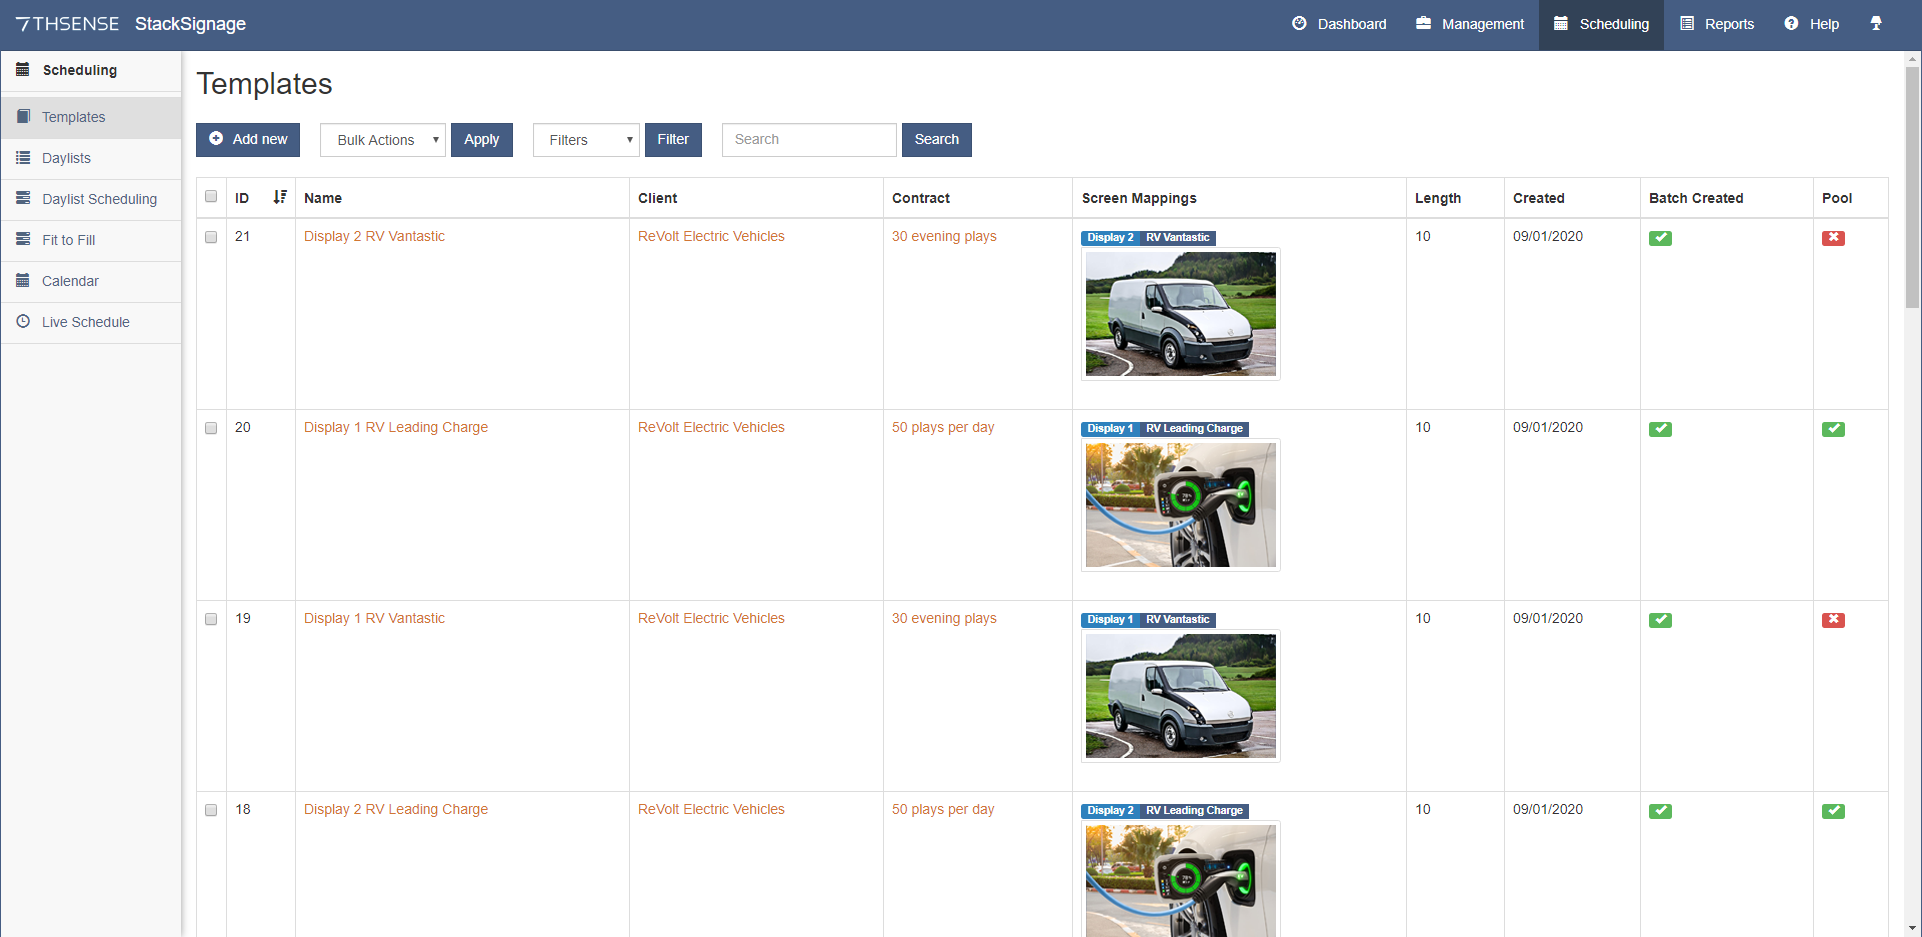Click the vertical page scrollbar thumb

[x=1912, y=188]
